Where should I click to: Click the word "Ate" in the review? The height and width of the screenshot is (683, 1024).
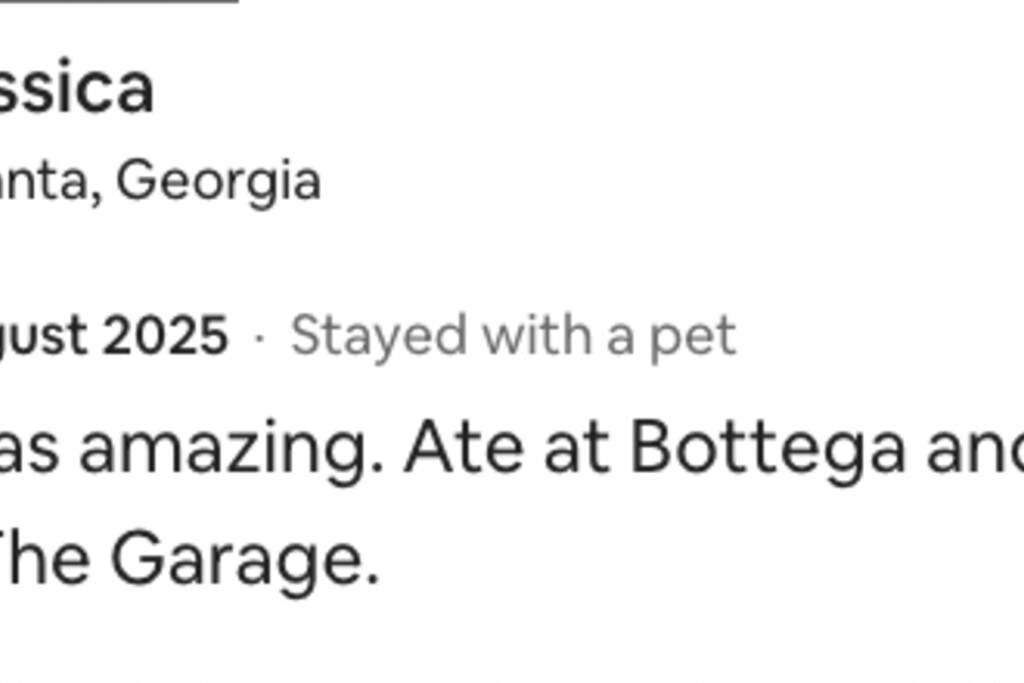coord(463,449)
